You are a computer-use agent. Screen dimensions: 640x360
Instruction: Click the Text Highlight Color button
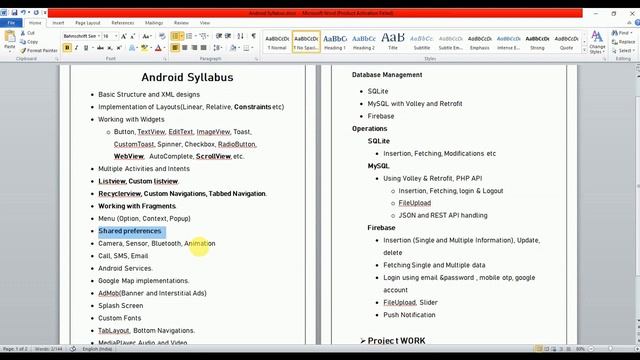coord(144,48)
